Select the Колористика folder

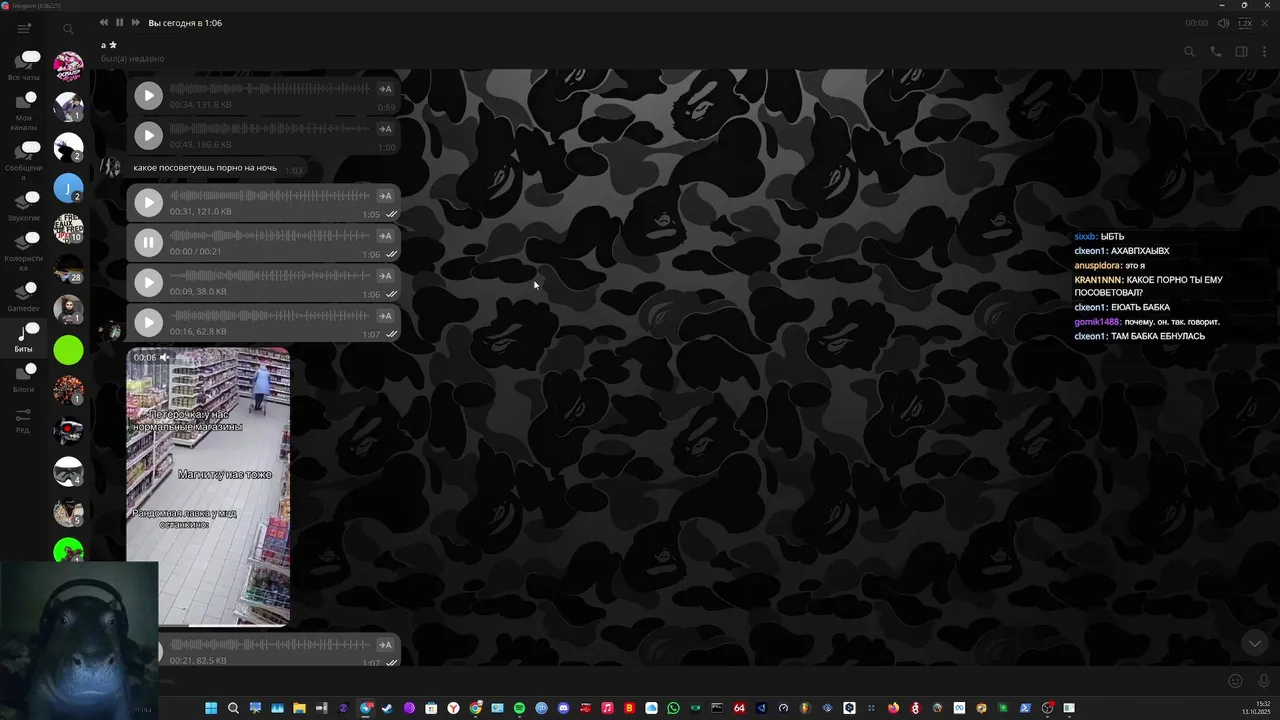tap(24, 251)
